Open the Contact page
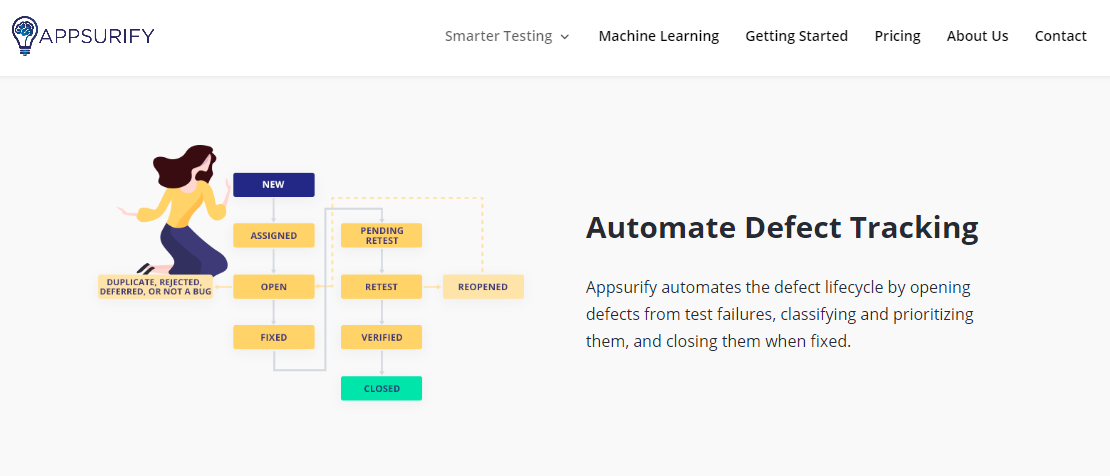1110x476 pixels. [x=1060, y=36]
